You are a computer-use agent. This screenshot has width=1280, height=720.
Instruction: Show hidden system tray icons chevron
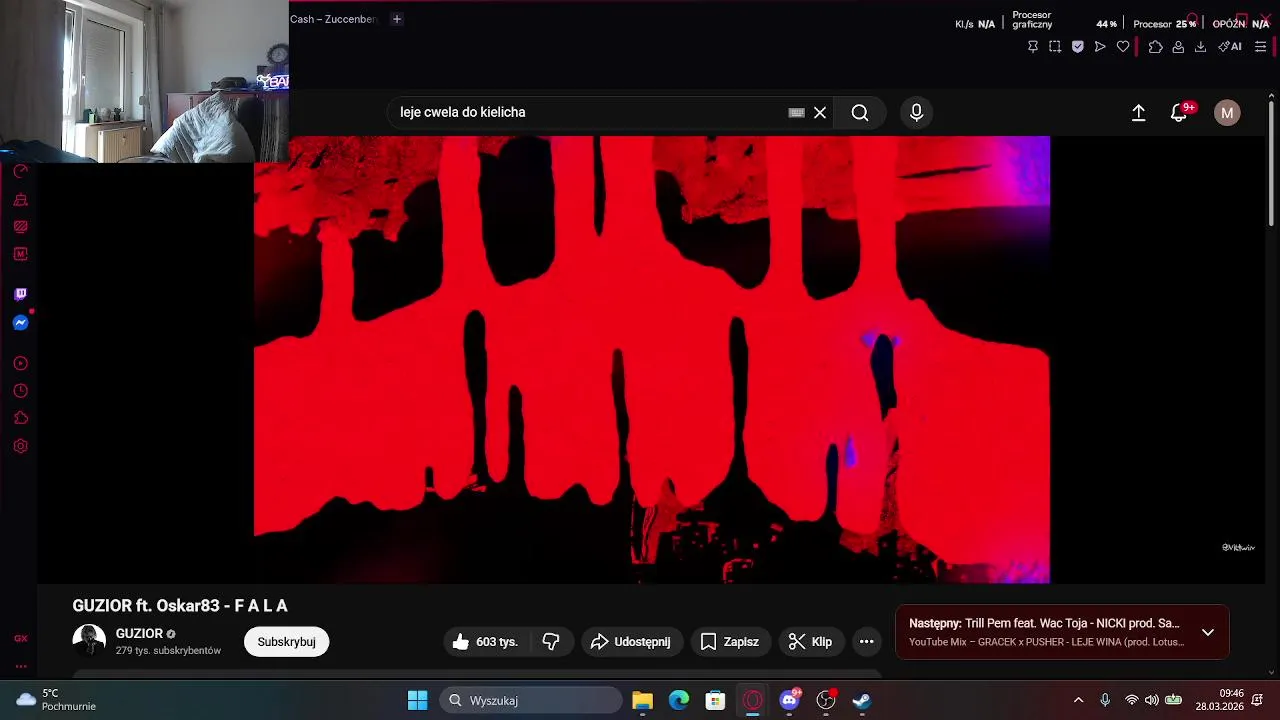coord(1078,700)
